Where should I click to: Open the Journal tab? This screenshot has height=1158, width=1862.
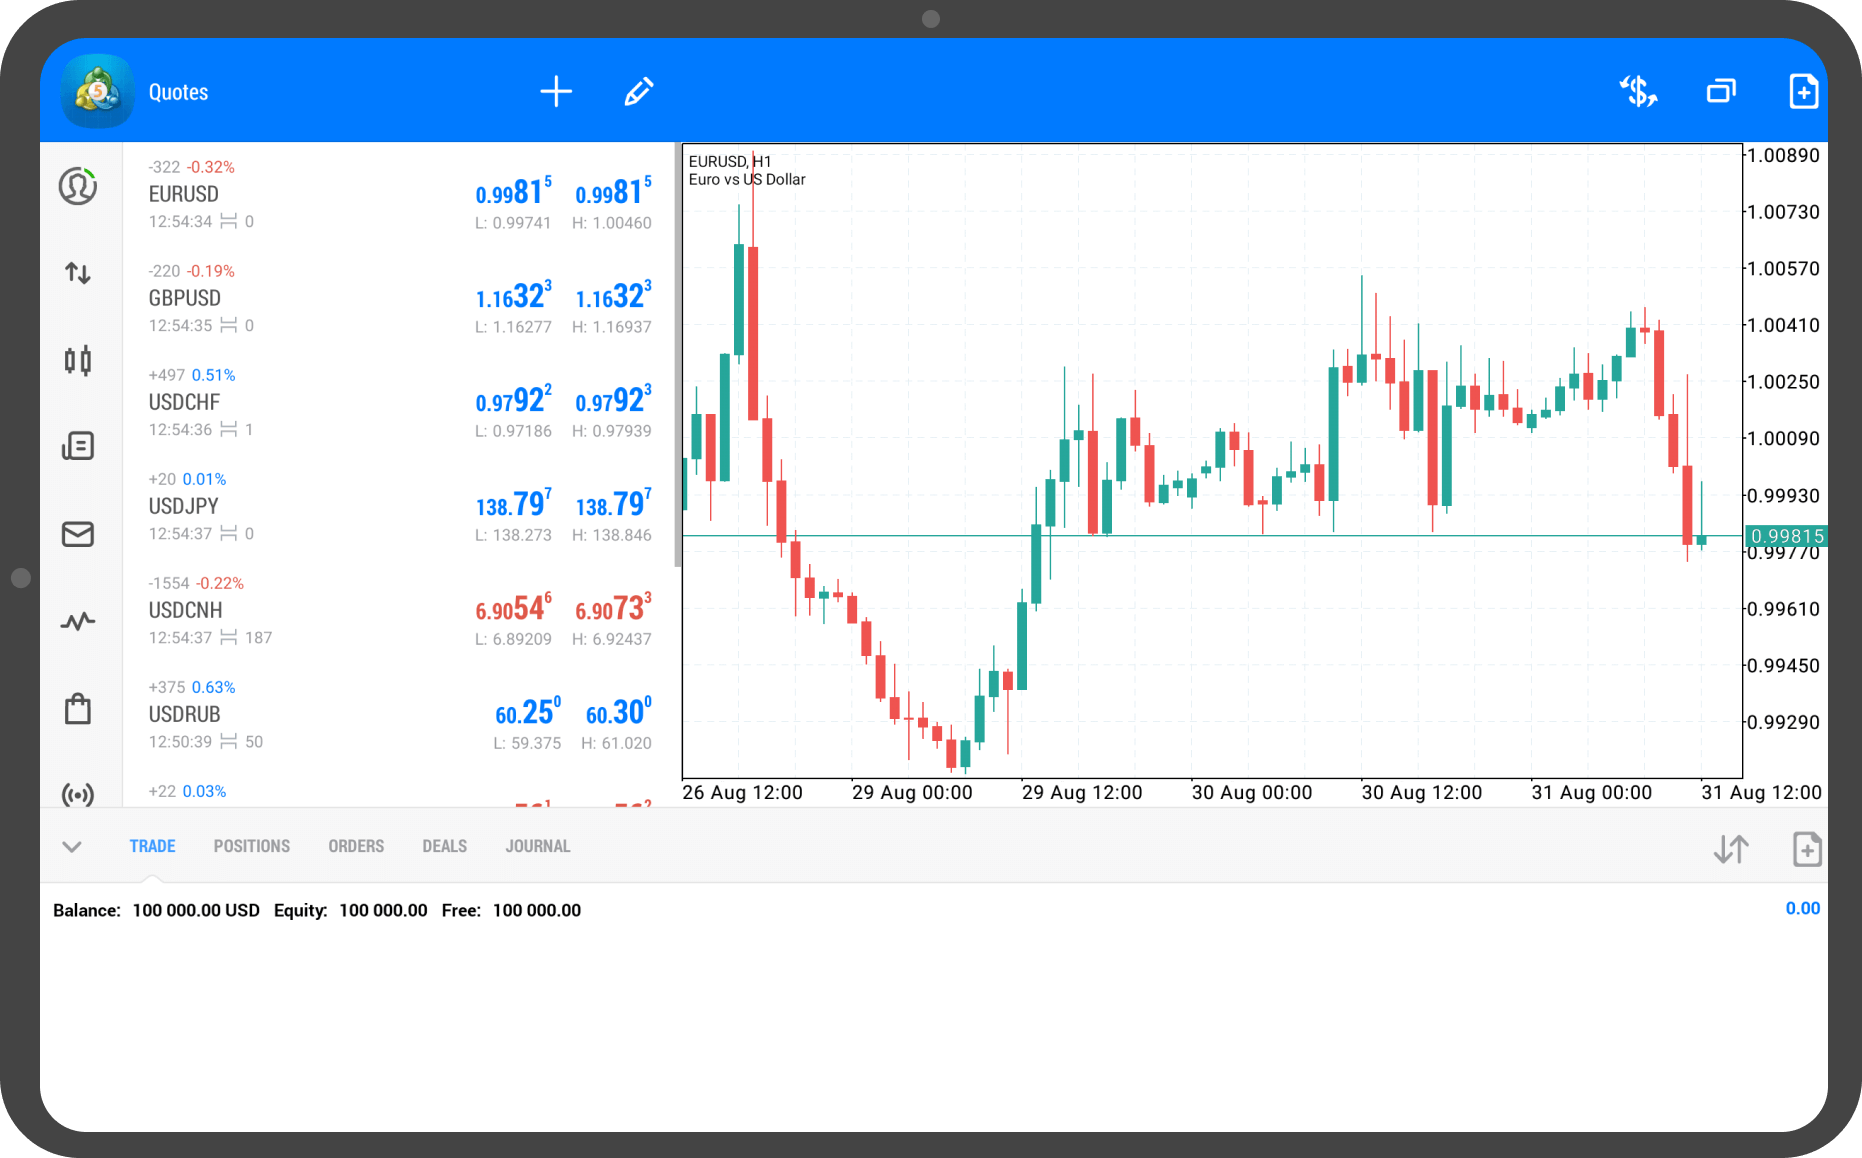pyautogui.click(x=537, y=846)
